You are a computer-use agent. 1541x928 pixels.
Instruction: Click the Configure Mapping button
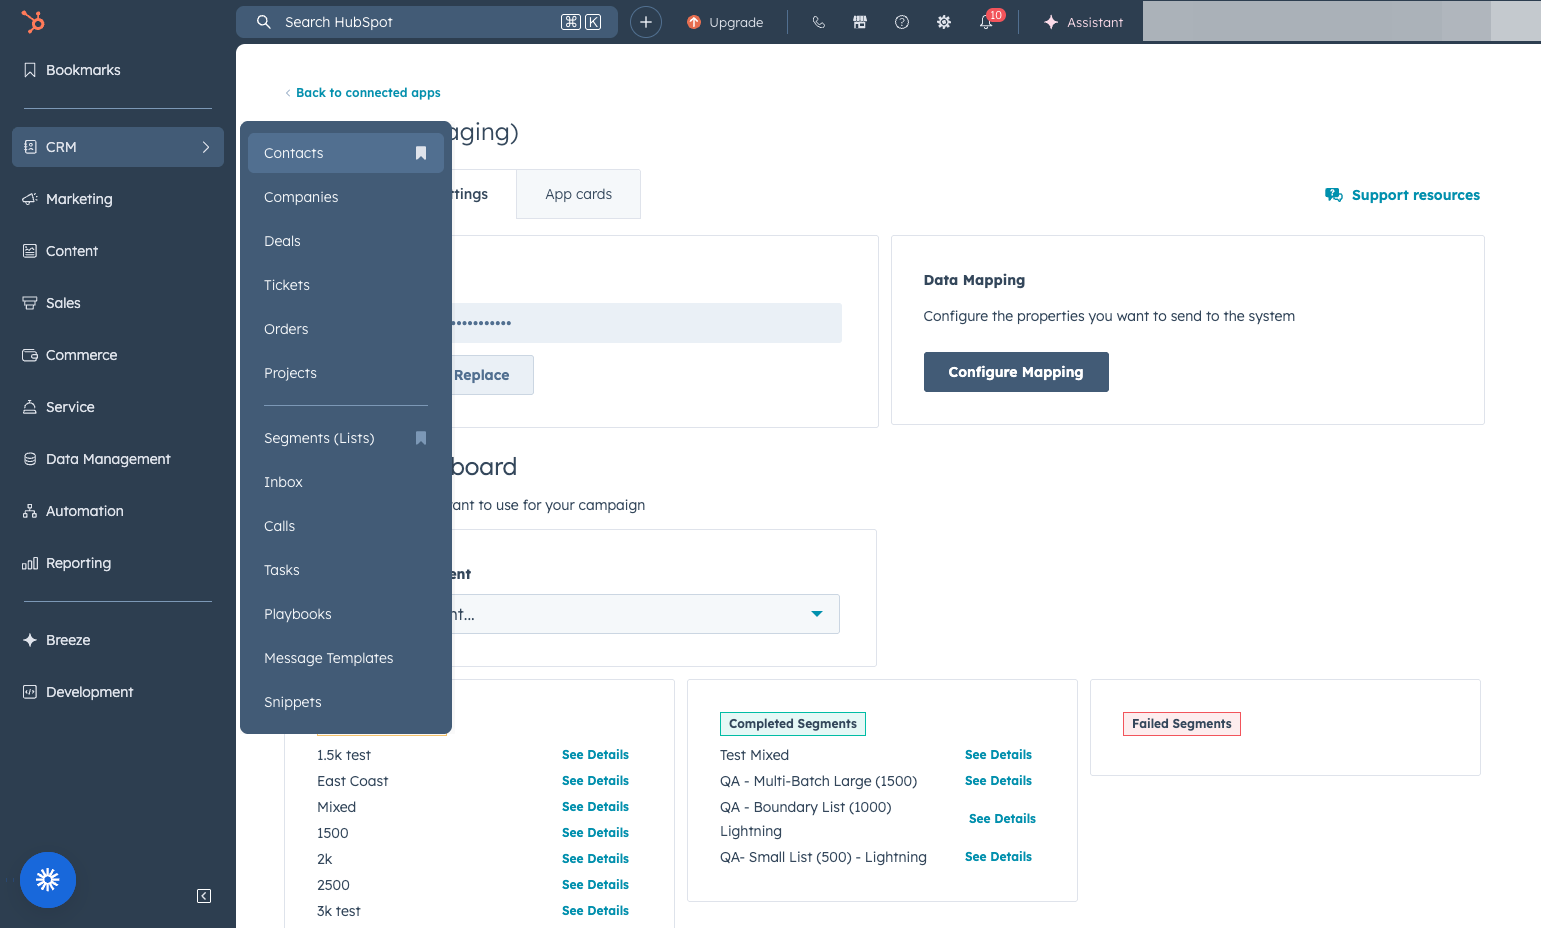click(x=1016, y=372)
